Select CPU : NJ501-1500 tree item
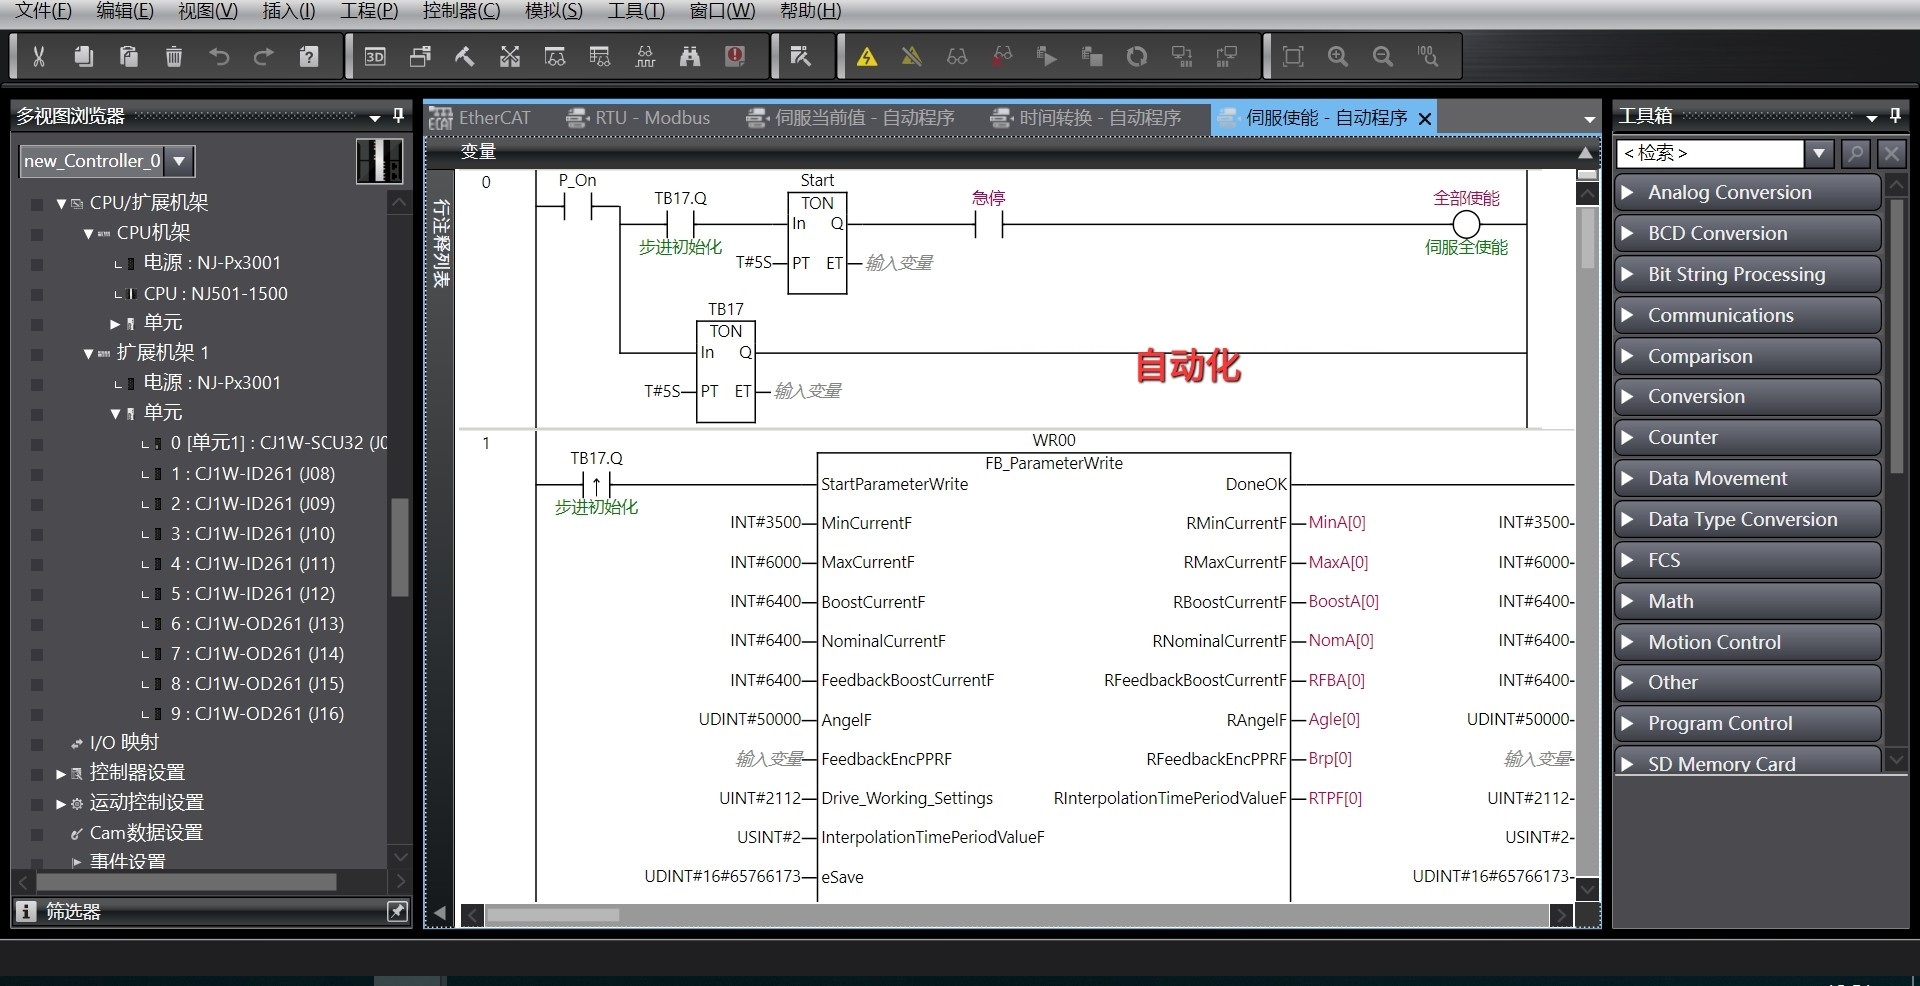 pyautogui.click(x=215, y=294)
